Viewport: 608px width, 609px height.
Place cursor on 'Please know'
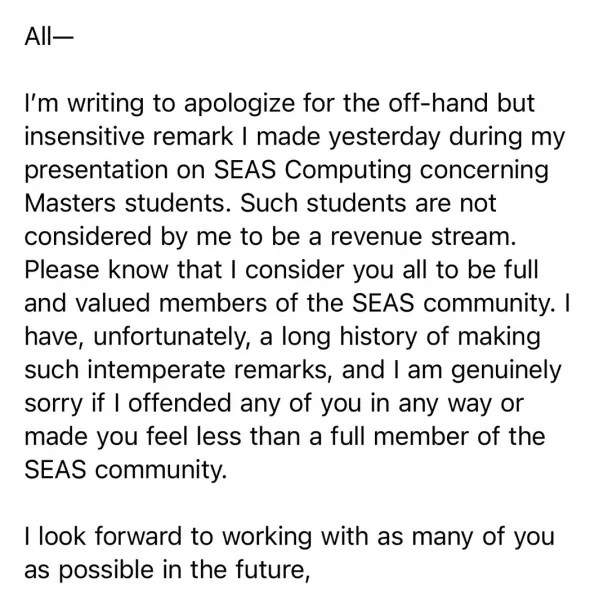(96, 270)
